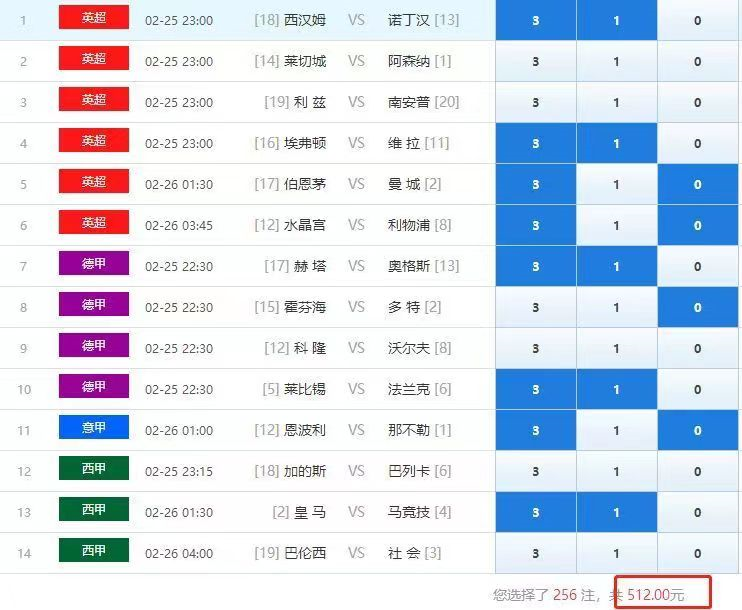Deselect 0 for 伯恩茅 vs 曼城
742x610 pixels.
click(698, 185)
